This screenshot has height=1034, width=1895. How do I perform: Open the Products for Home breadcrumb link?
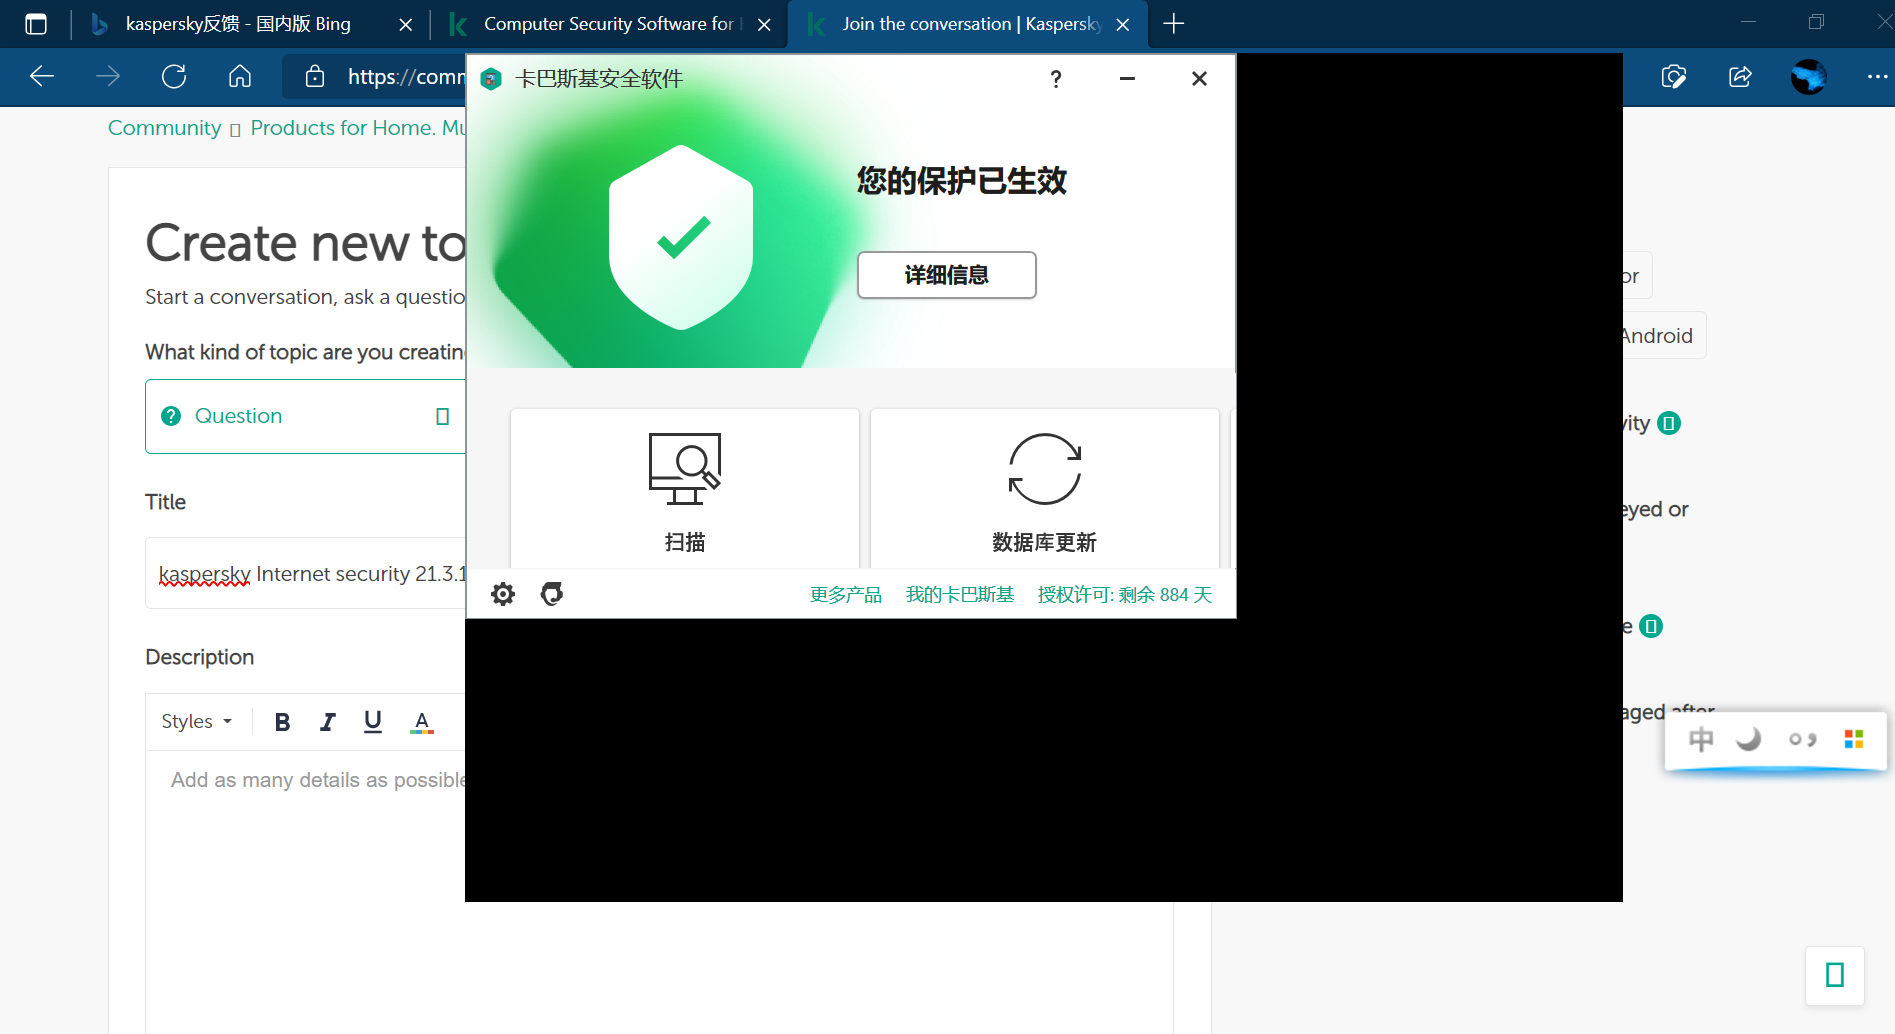pos(358,128)
